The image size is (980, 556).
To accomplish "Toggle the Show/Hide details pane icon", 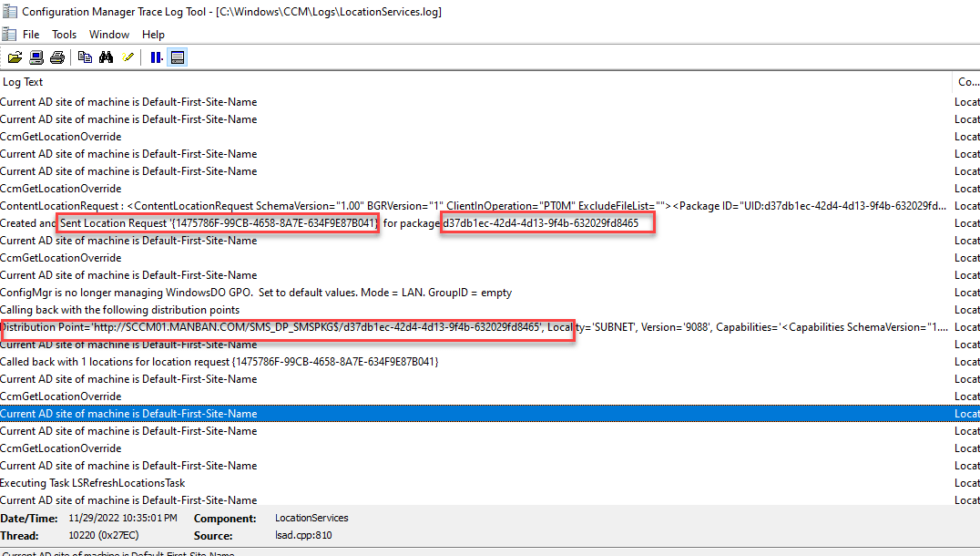I will coord(177,57).
